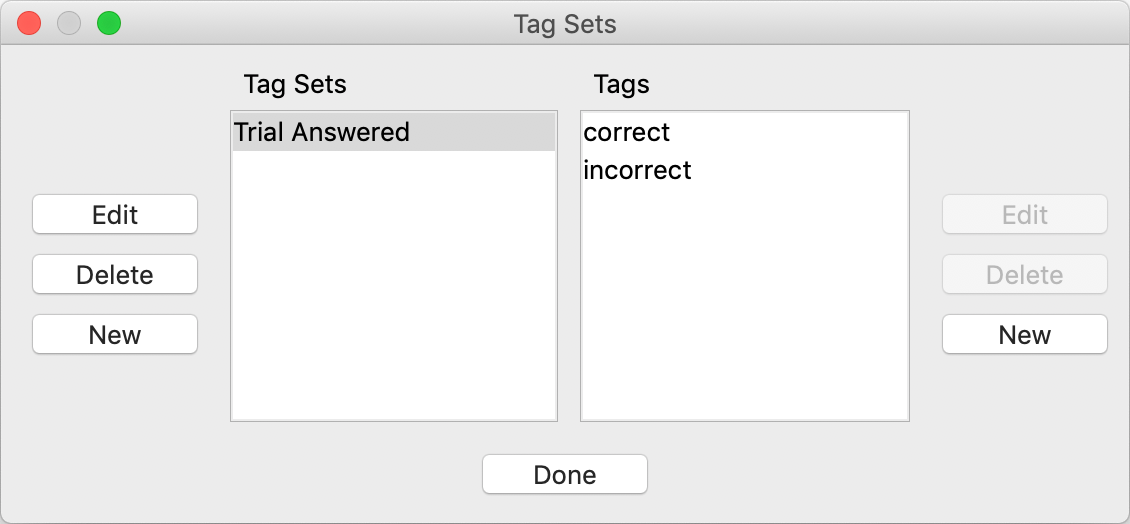Click the Edit button for Tag Sets
This screenshot has width=1130, height=524.
coord(115,215)
